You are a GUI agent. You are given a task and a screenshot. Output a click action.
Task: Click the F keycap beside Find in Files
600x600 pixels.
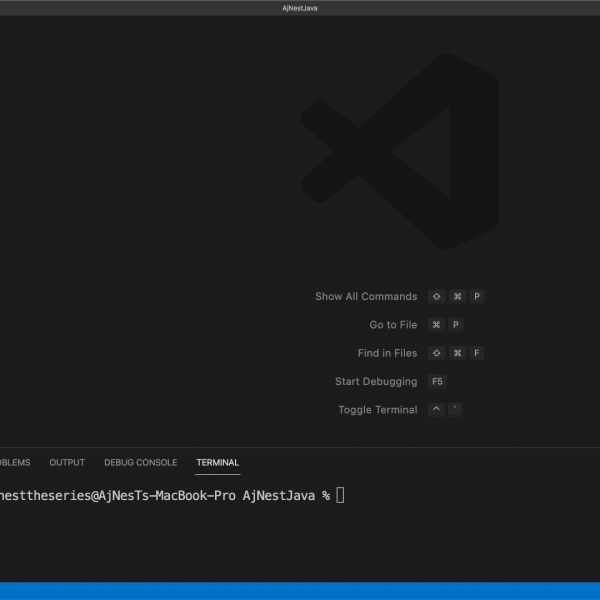coord(477,353)
